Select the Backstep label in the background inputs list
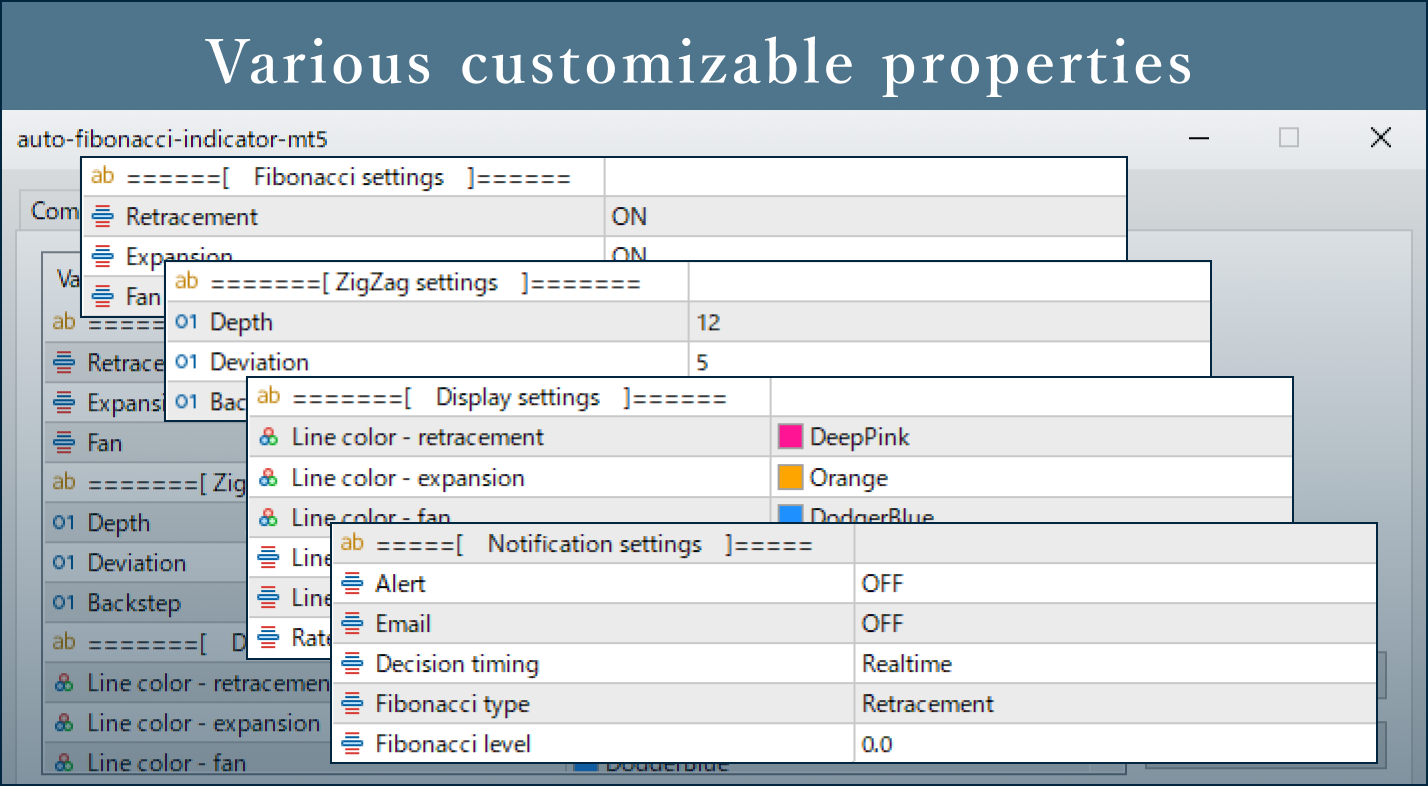Image resolution: width=1428 pixels, height=786 pixels. (134, 603)
